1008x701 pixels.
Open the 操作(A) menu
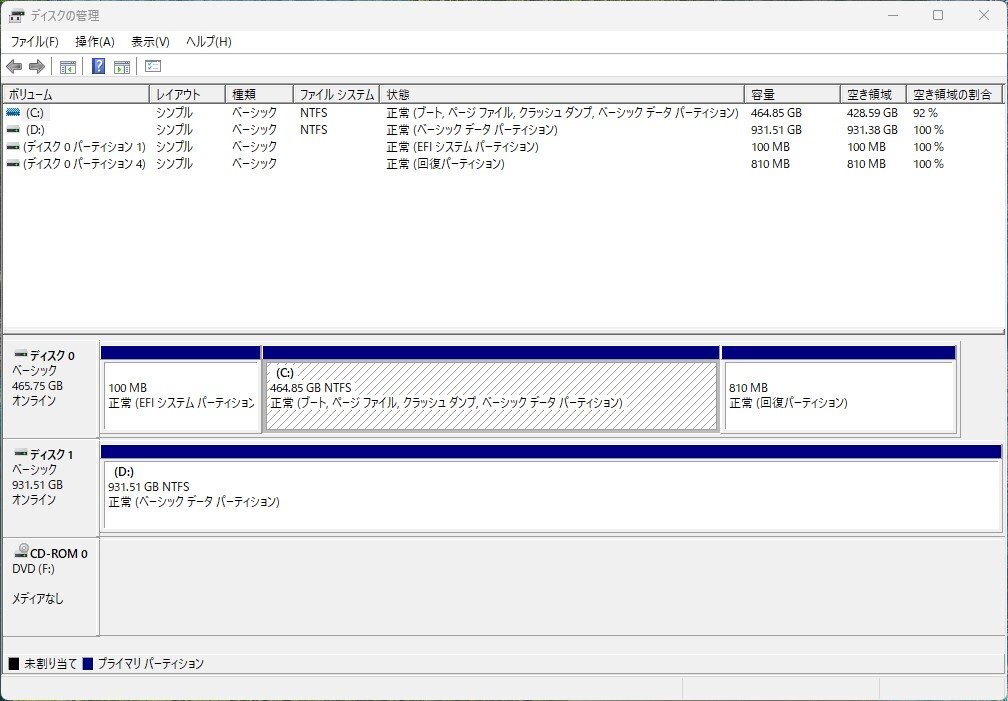tap(94, 42)
